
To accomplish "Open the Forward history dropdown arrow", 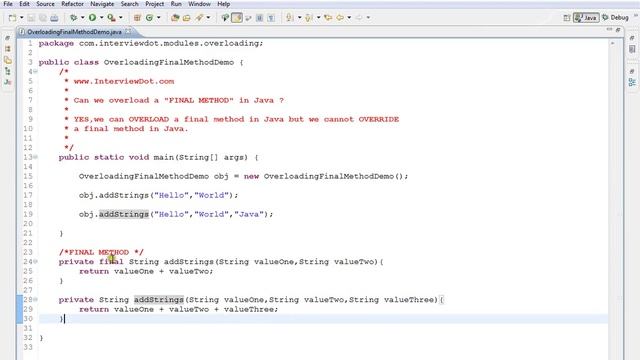I will tap(368, 18).
